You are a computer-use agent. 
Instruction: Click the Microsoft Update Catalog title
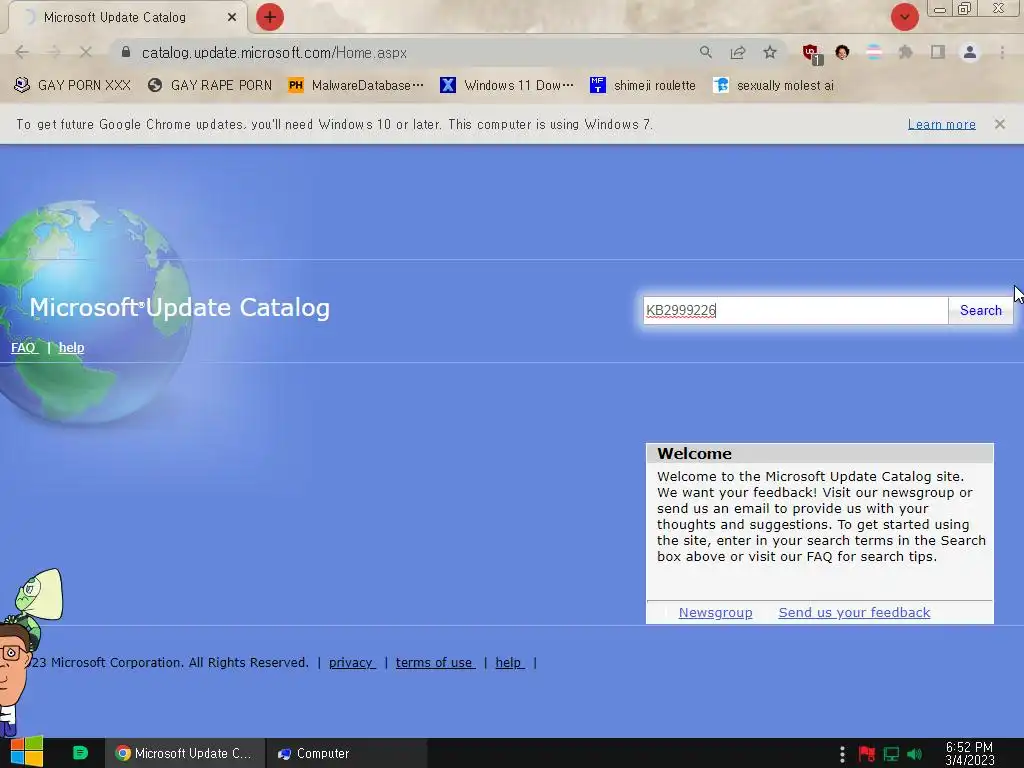[180, 308]
